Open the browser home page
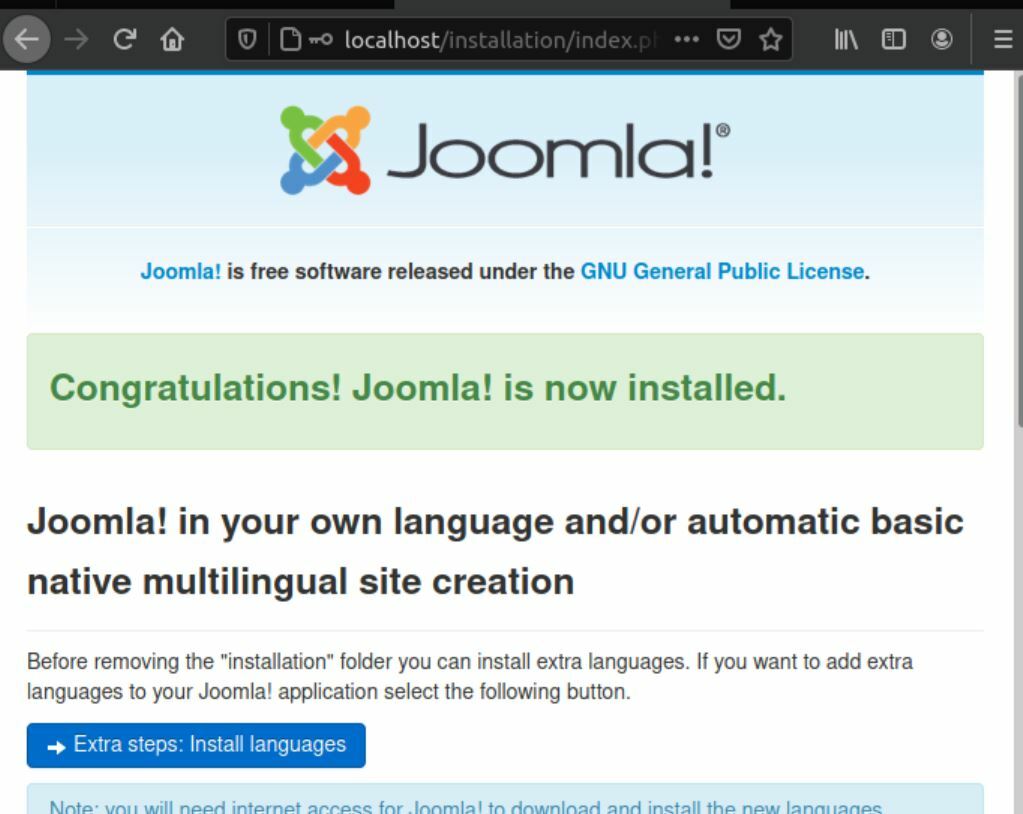Screen dimensions: 1023x814 173,40
